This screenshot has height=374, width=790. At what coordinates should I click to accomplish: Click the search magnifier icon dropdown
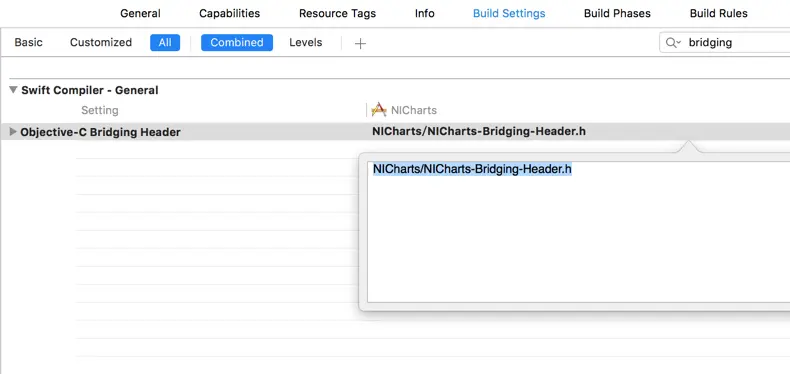pyautogui.click(x=673, y=43)
